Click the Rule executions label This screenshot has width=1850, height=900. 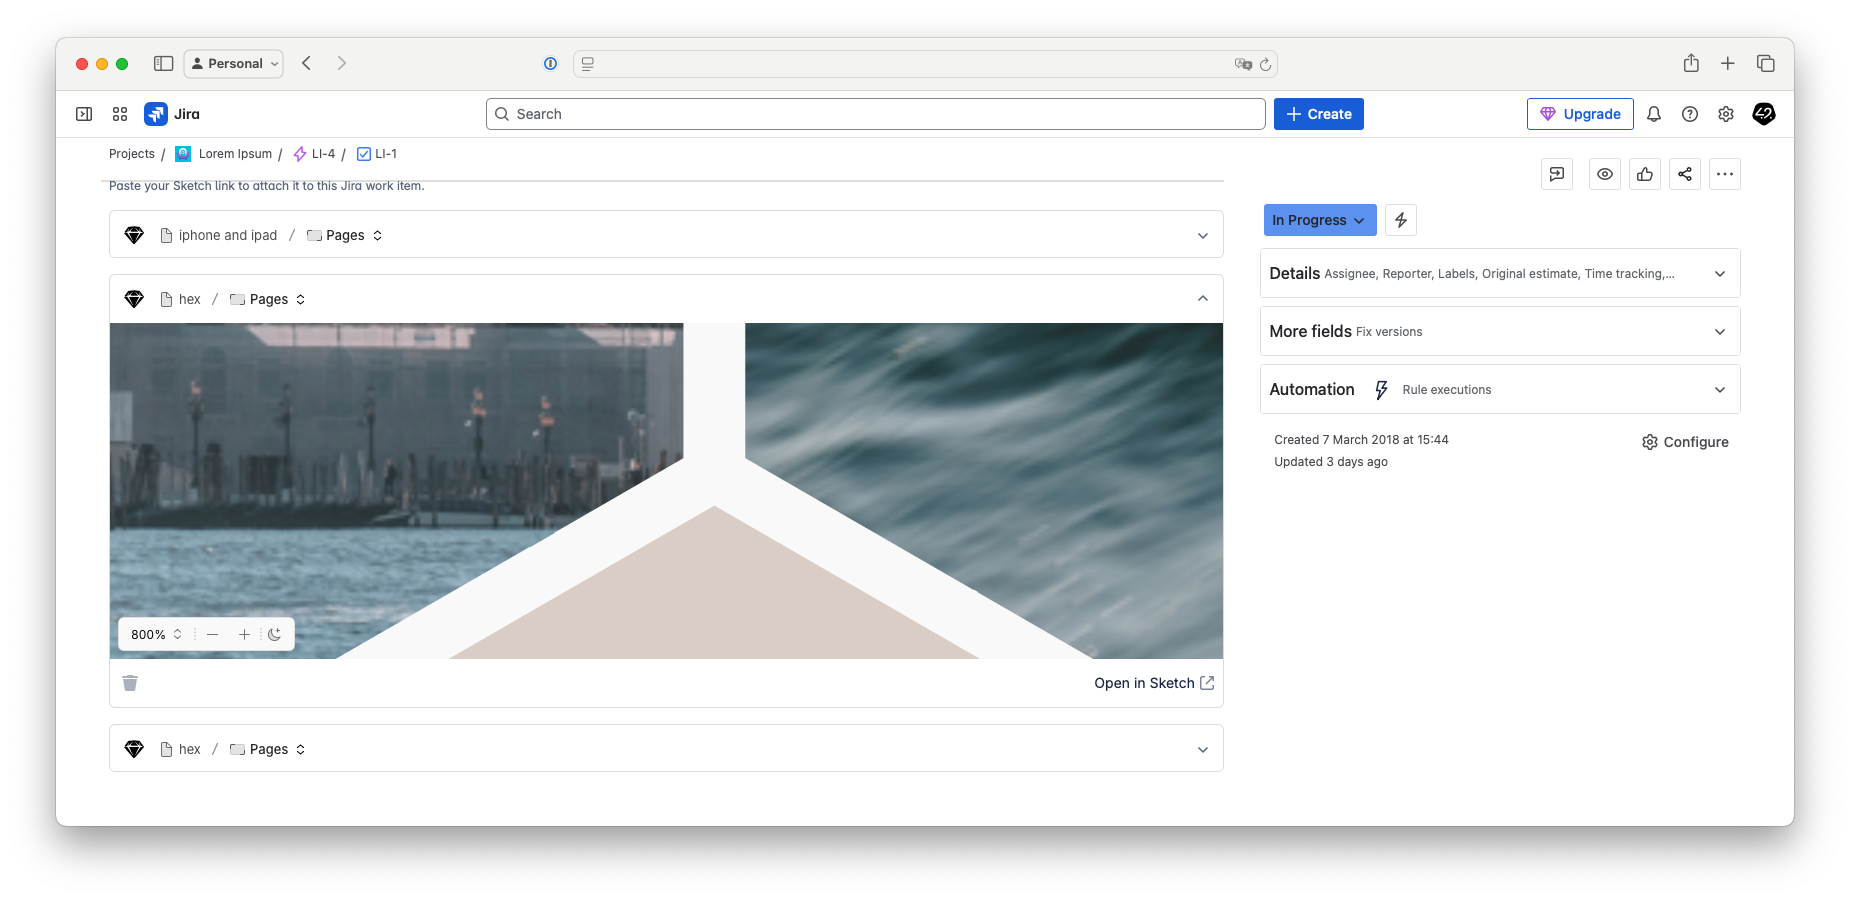click(x=1446, y=390)
